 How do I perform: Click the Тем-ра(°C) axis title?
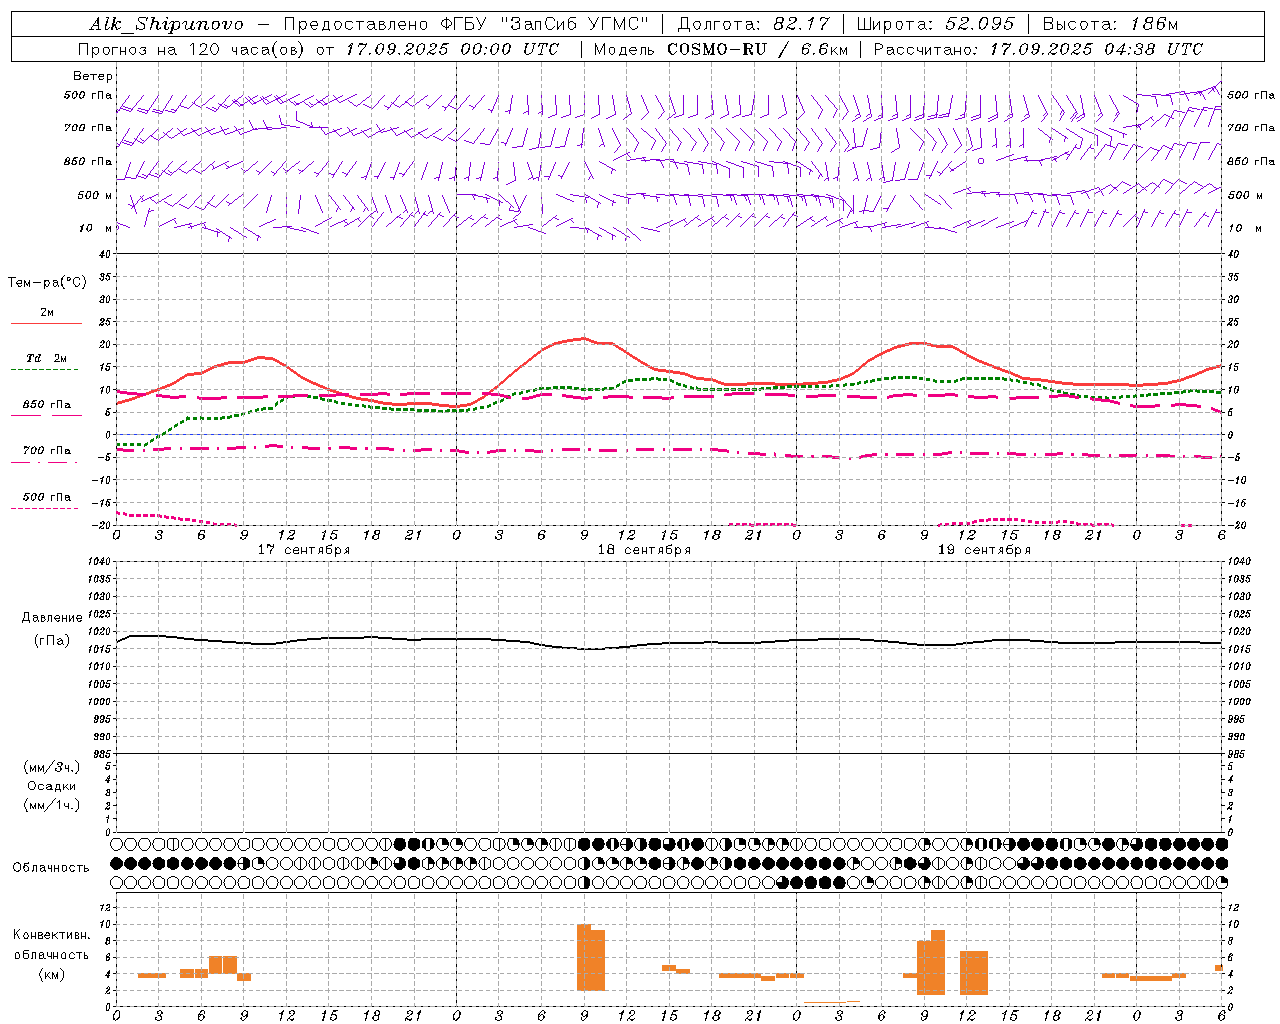[x=47, y=283]
